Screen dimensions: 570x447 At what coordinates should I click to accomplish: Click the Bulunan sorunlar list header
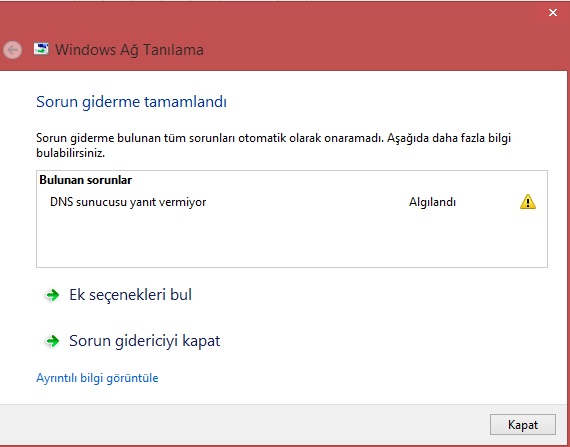[x=85, y=180]
